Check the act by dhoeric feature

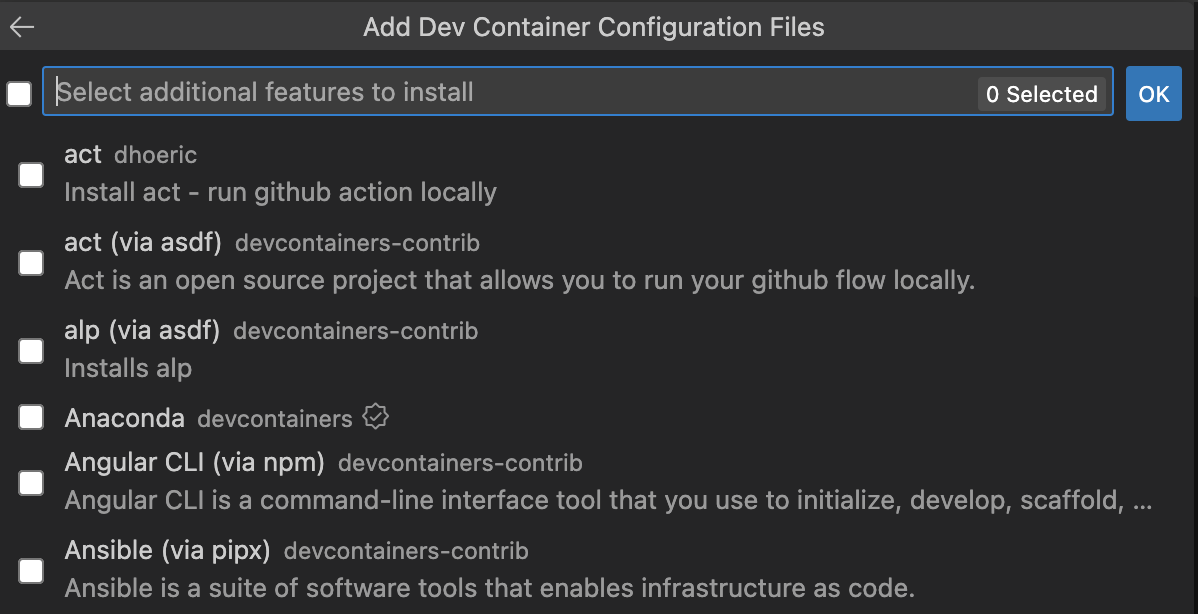point(31,175)
